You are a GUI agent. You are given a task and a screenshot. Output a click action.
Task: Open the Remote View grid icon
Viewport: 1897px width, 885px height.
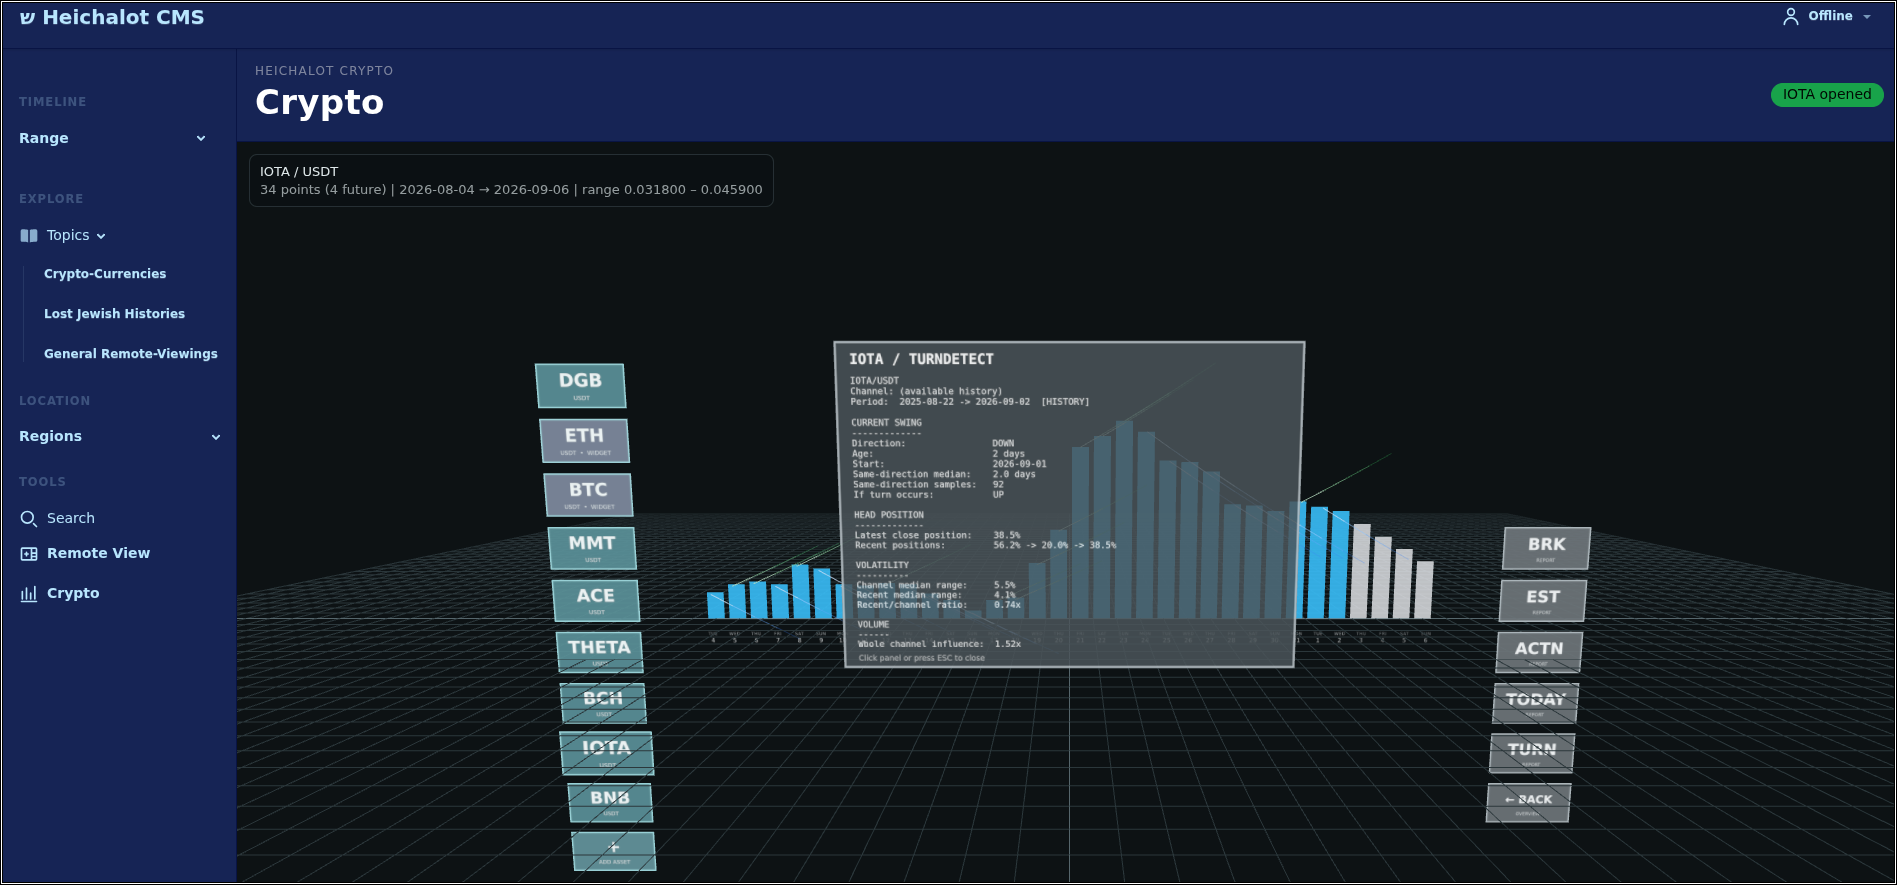(x=29, y=554)
